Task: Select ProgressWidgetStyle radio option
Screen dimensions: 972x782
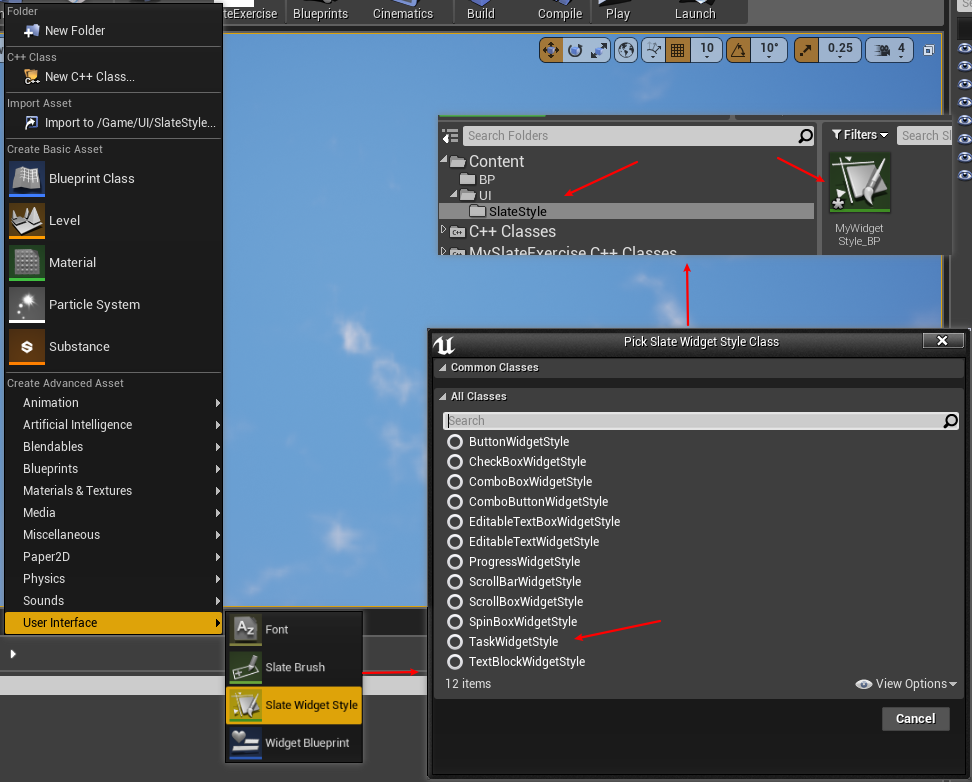Action: click(455, 562)
